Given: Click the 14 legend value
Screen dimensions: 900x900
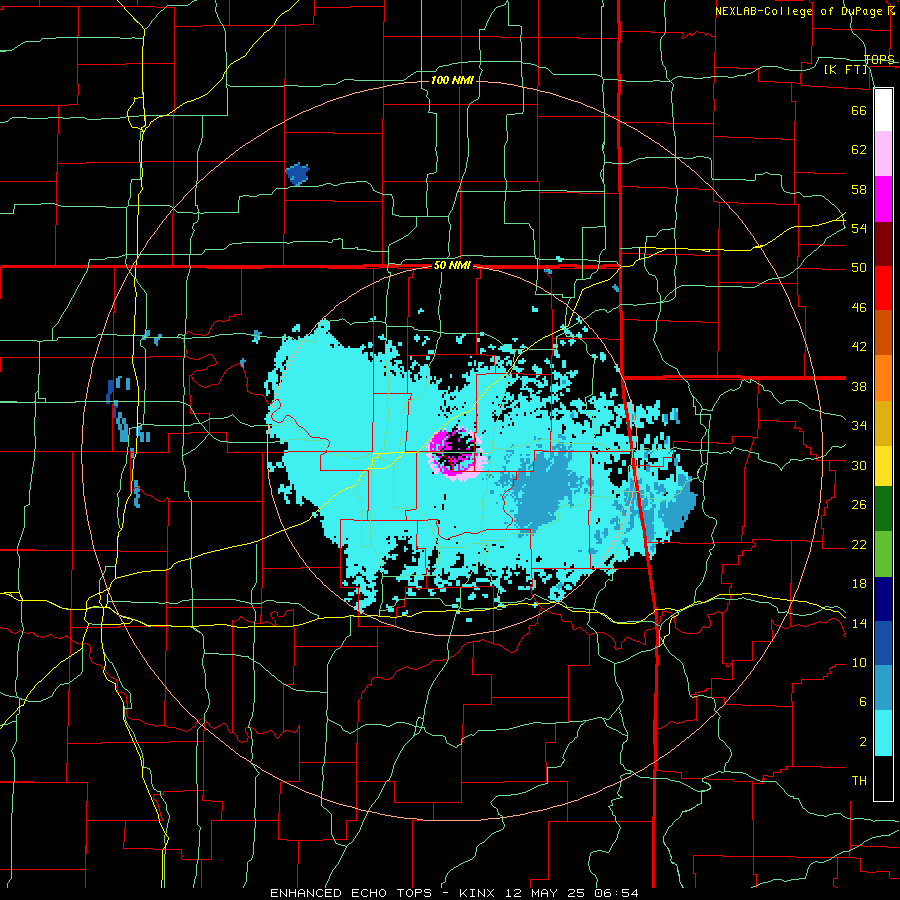Looking at the screenshot, I should [859, 623].
